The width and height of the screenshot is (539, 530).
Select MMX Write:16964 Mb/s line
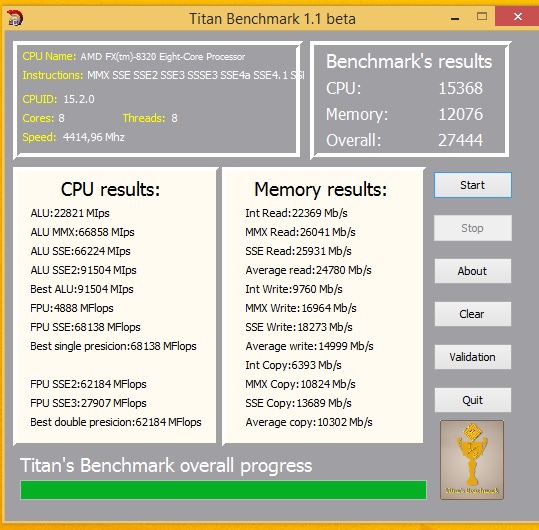tap(301, 308)
